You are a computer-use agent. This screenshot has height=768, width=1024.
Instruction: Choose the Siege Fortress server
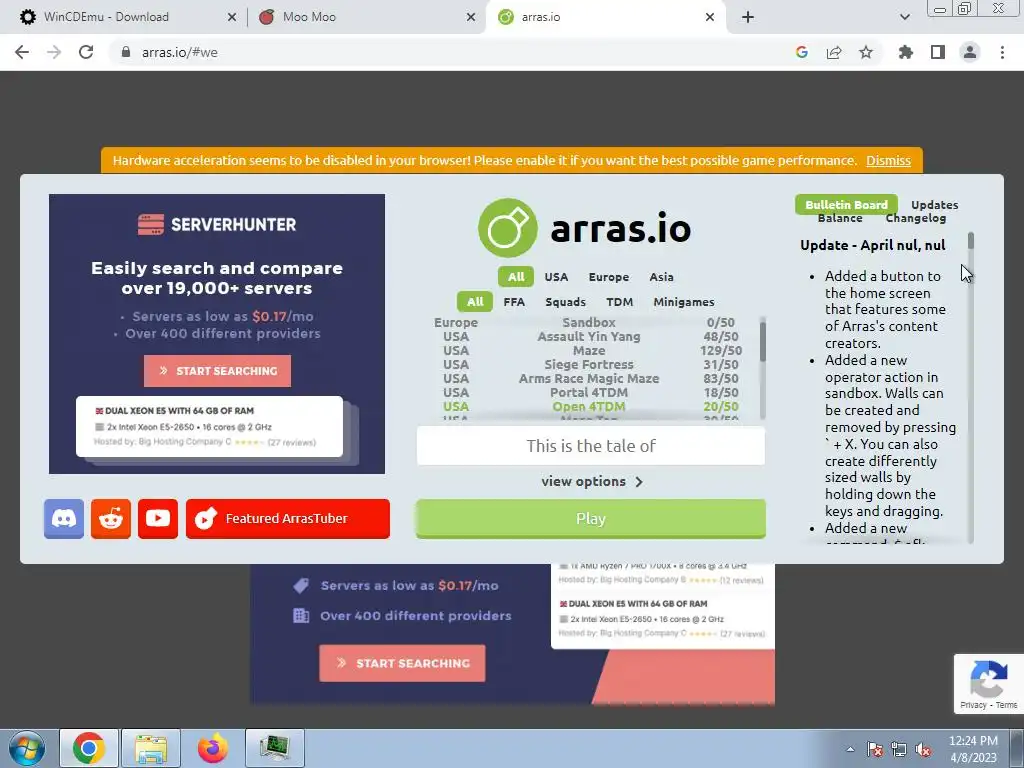click(588, 364)
